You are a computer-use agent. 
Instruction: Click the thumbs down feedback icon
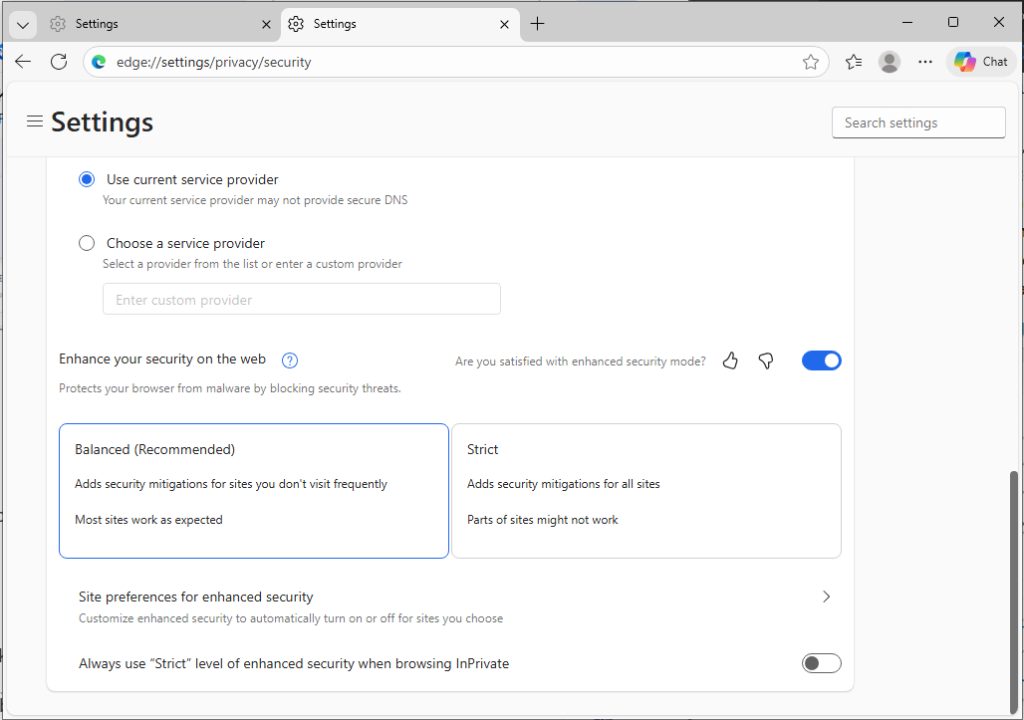[766, 361]
